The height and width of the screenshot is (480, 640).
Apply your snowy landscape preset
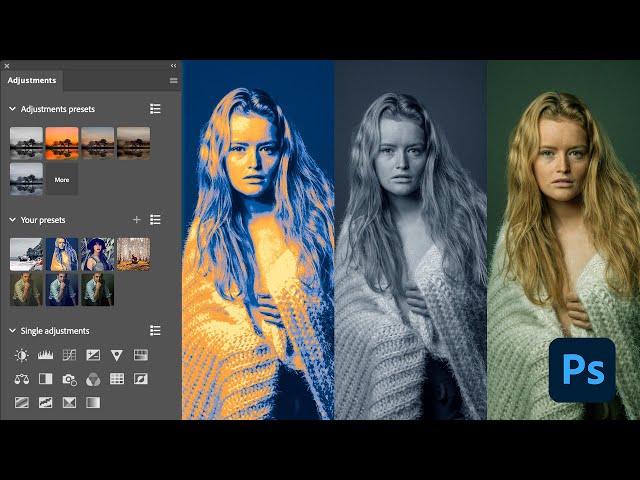pos(26,254)
